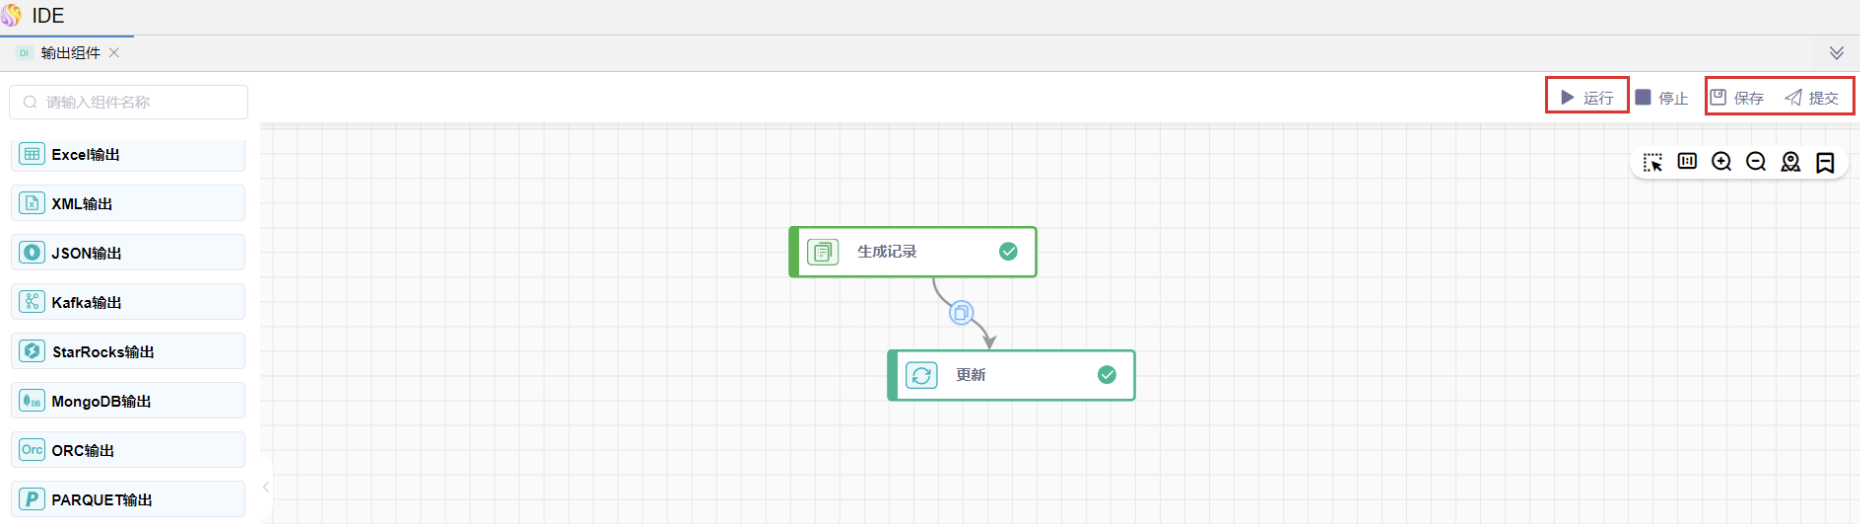Image resolution: width=1860 pixels, height=524 pixels.
Task: Click the 更新 node's refresh icon
Action: [921, 375]
